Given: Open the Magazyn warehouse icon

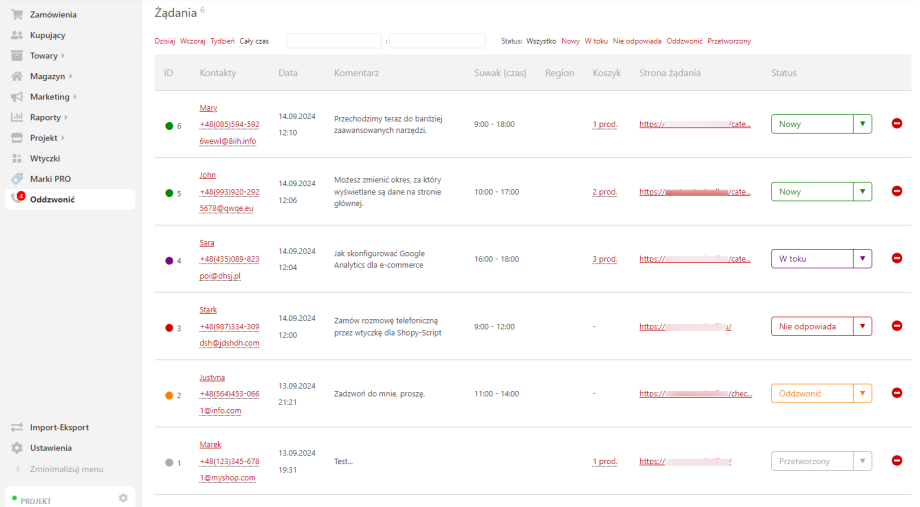Looking at the screenshot, I should [17, 76].
